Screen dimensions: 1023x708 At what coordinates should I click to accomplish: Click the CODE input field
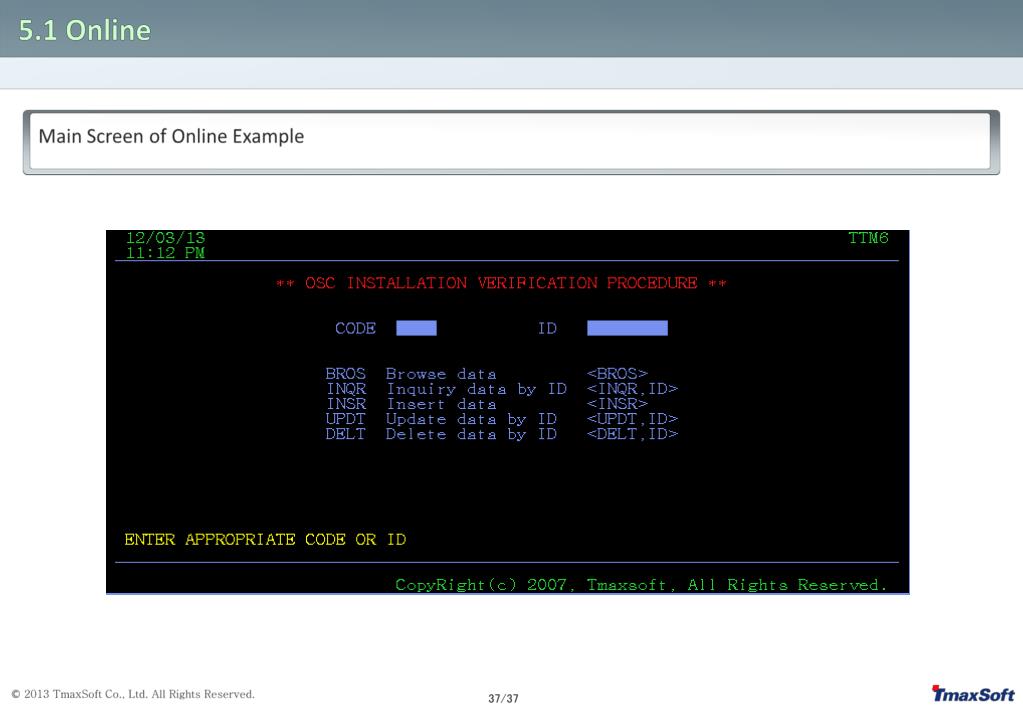tap(416, 328)
